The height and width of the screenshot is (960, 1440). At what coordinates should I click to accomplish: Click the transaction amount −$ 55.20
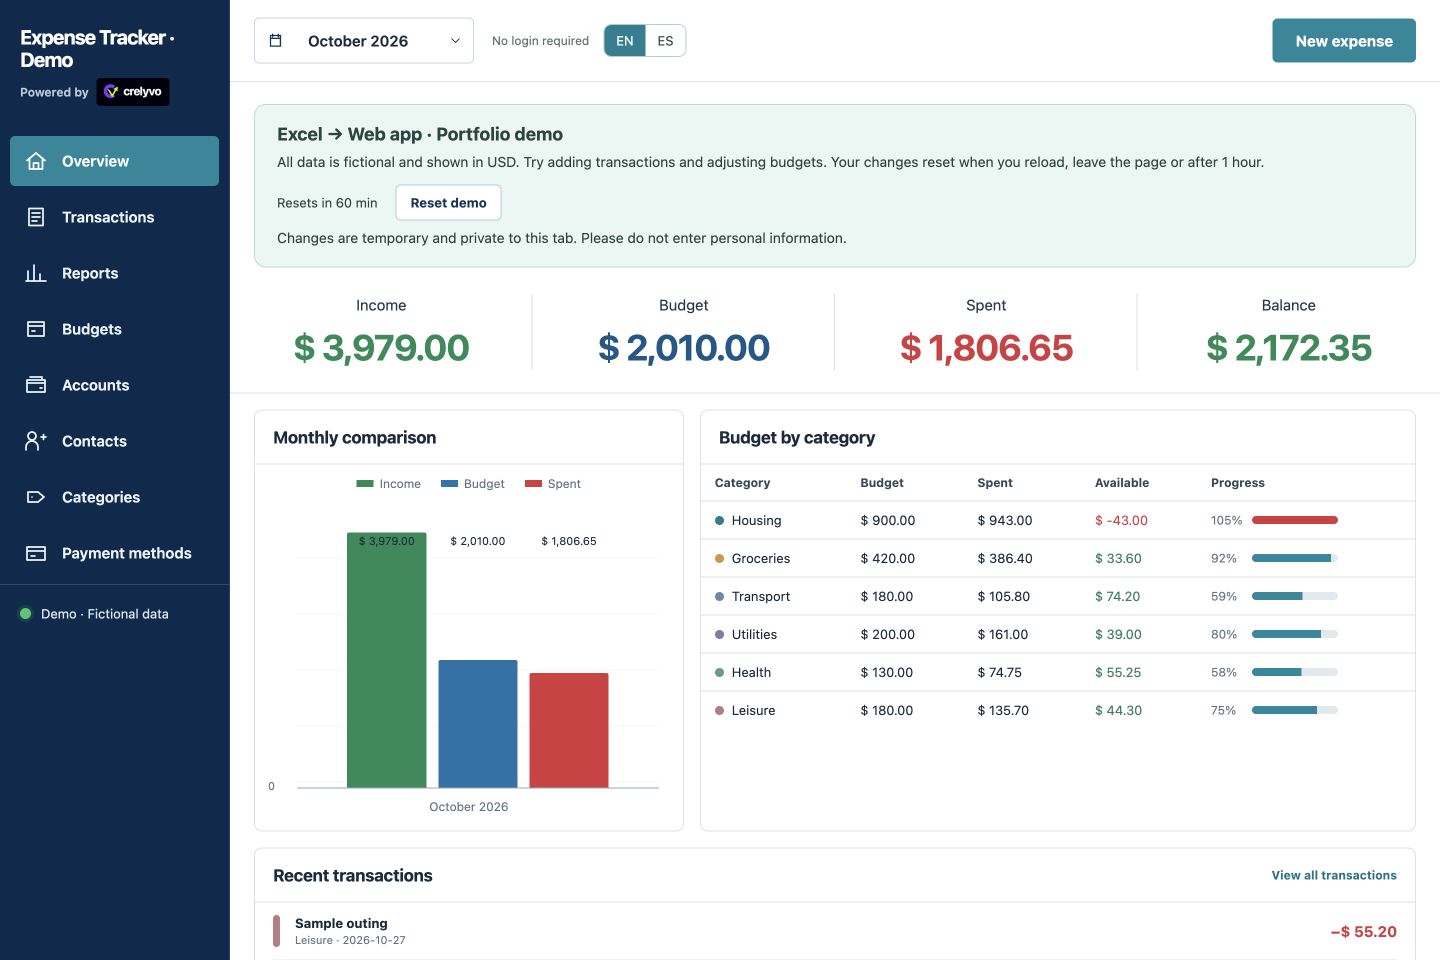[1363, 931]
